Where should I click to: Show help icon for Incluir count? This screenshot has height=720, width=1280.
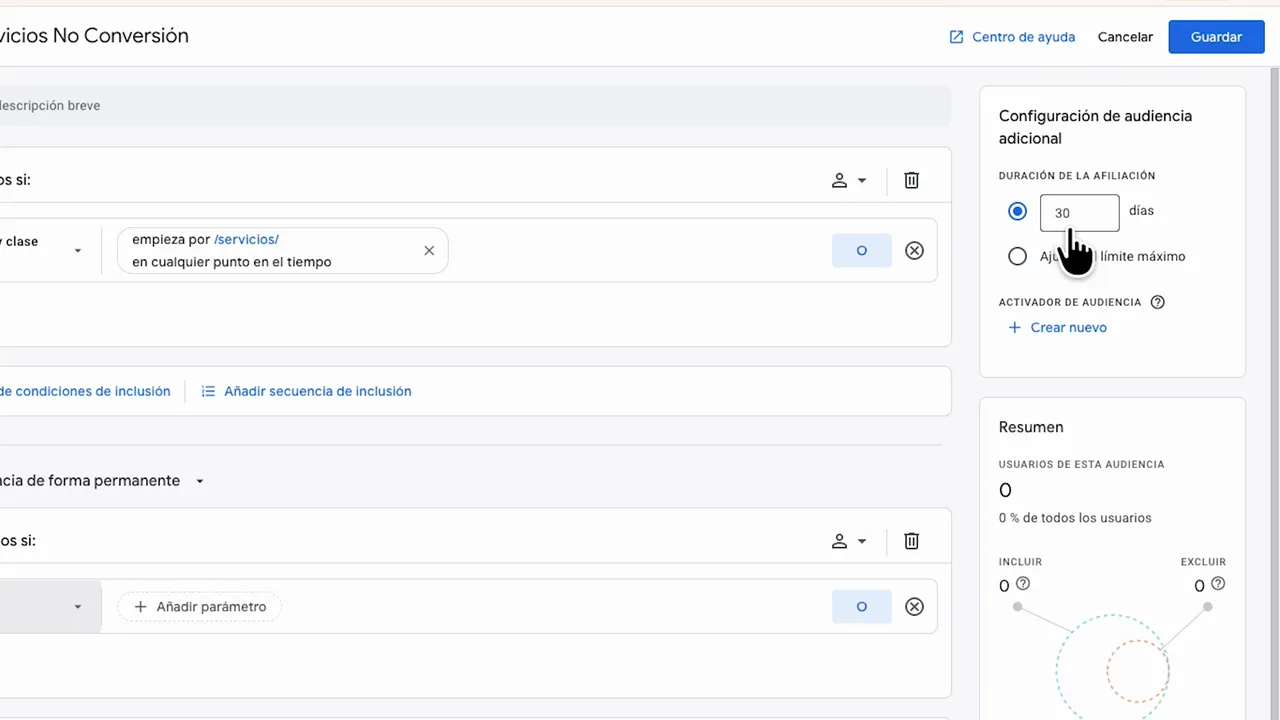point(1023,584)
